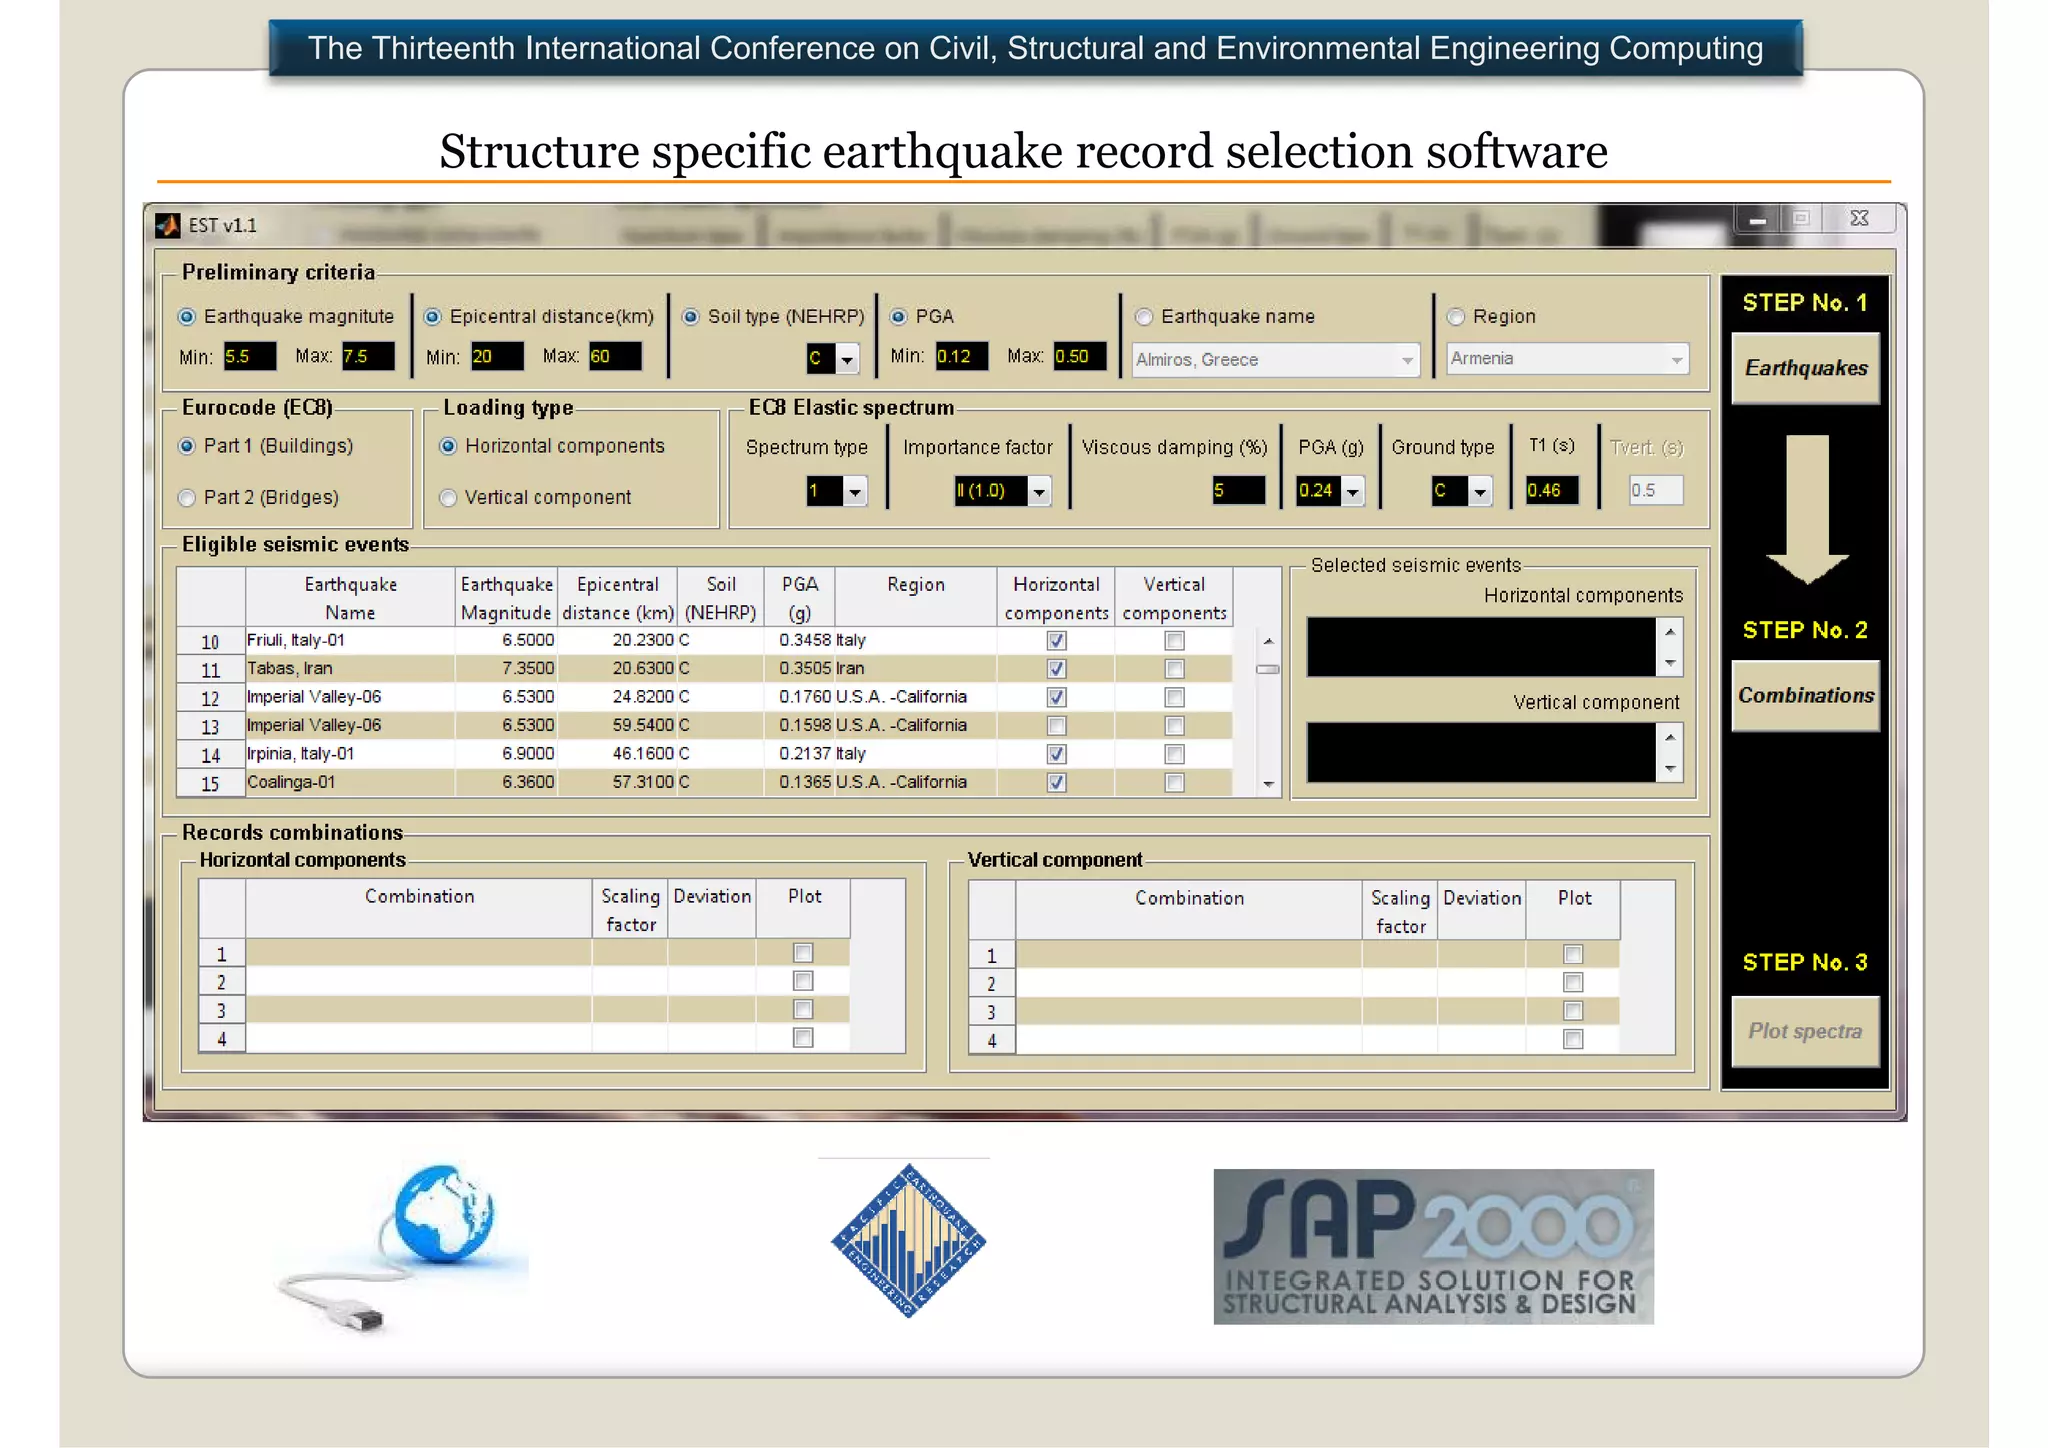Screen dimensions: 2048x1448
Task: Click the eligible seismic events scrollbar thumb
Action: (1268, 669)
